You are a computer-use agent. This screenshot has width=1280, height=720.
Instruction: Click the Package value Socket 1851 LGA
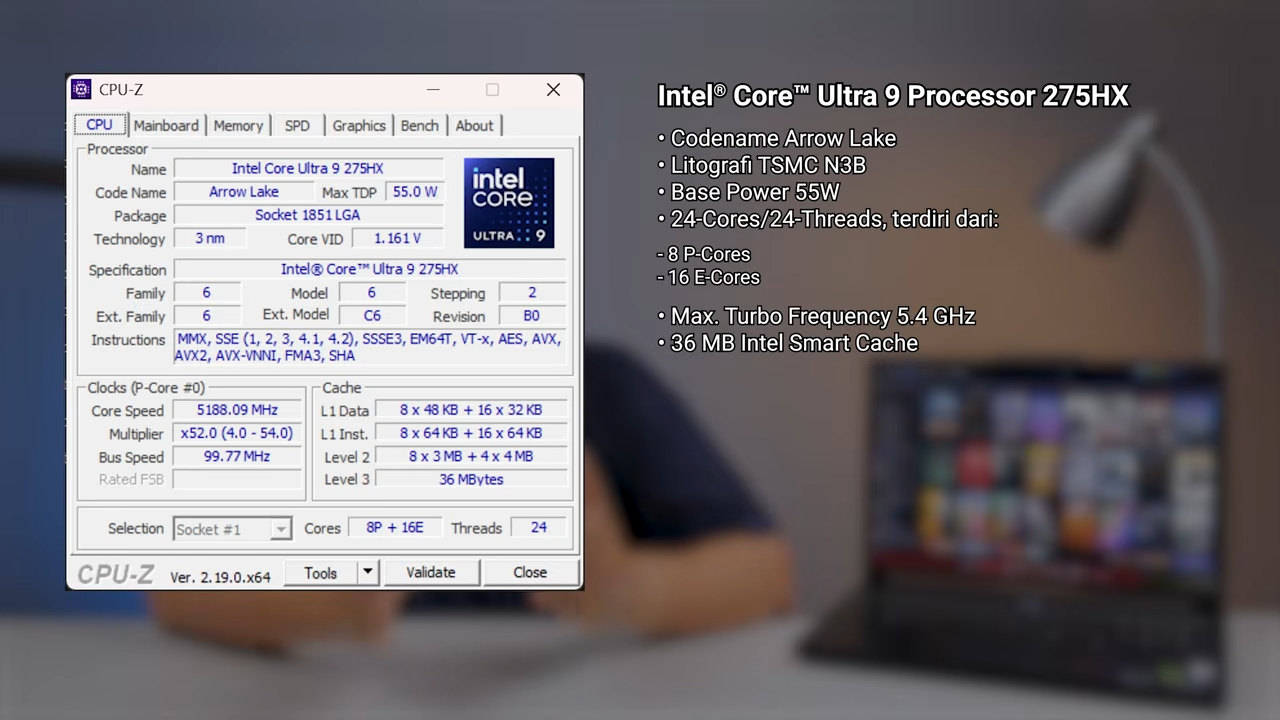click(308, 215)
